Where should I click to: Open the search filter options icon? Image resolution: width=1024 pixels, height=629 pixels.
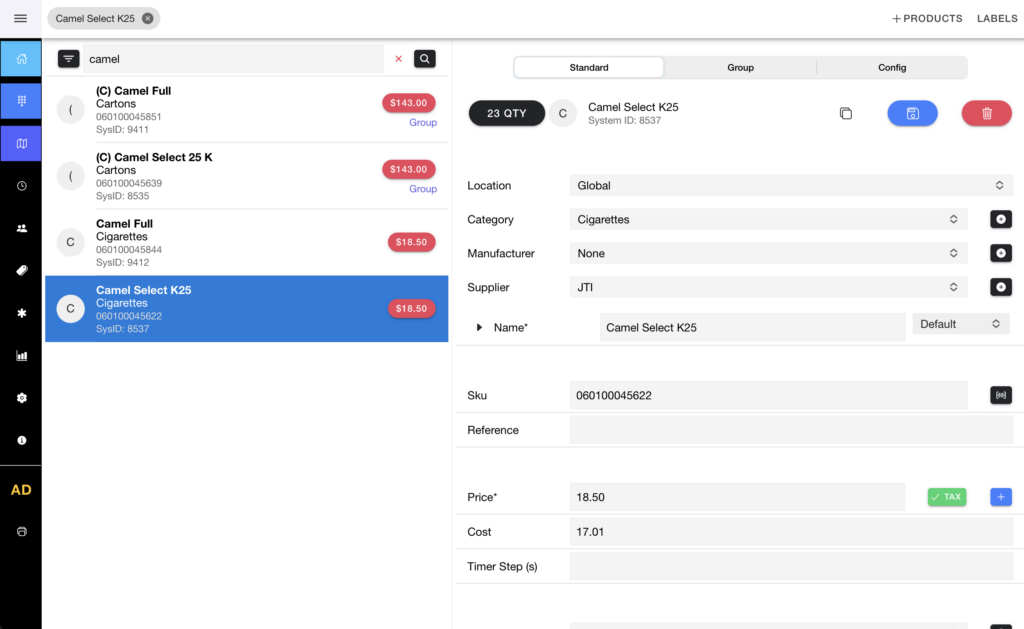(x=69, y=59)
